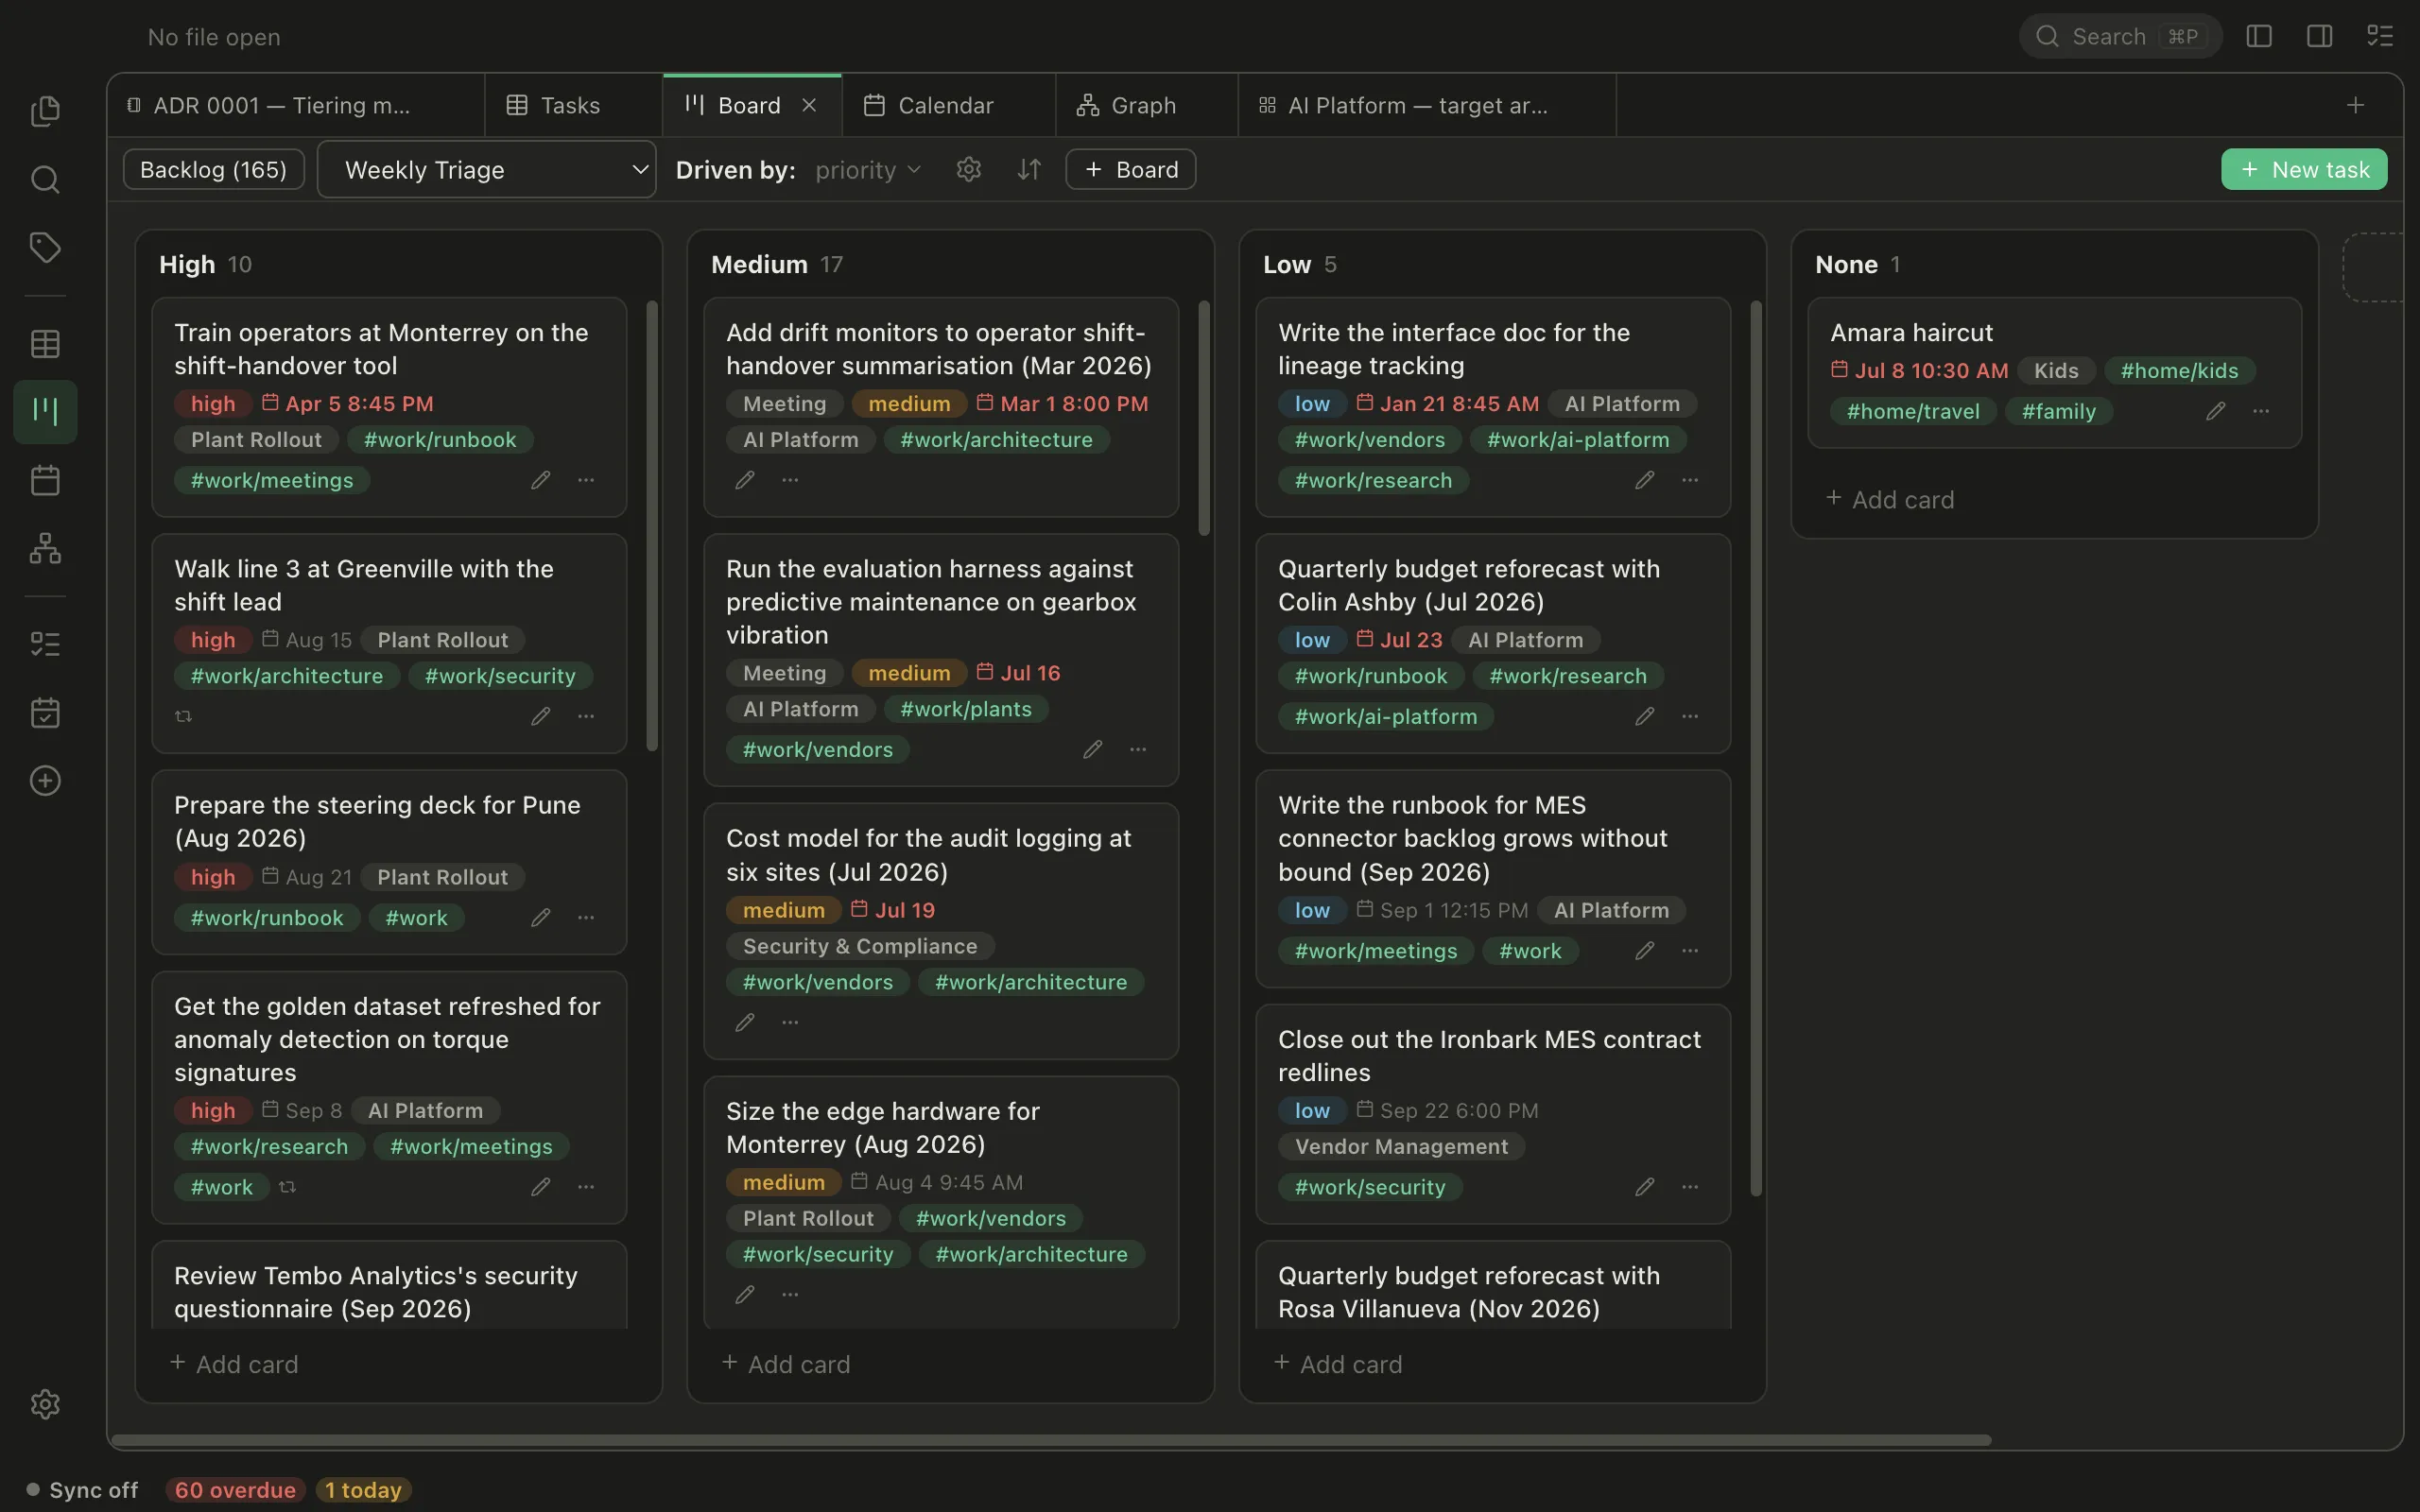Click the add Board button
2420x1512 pixels.
[1130, 169]
